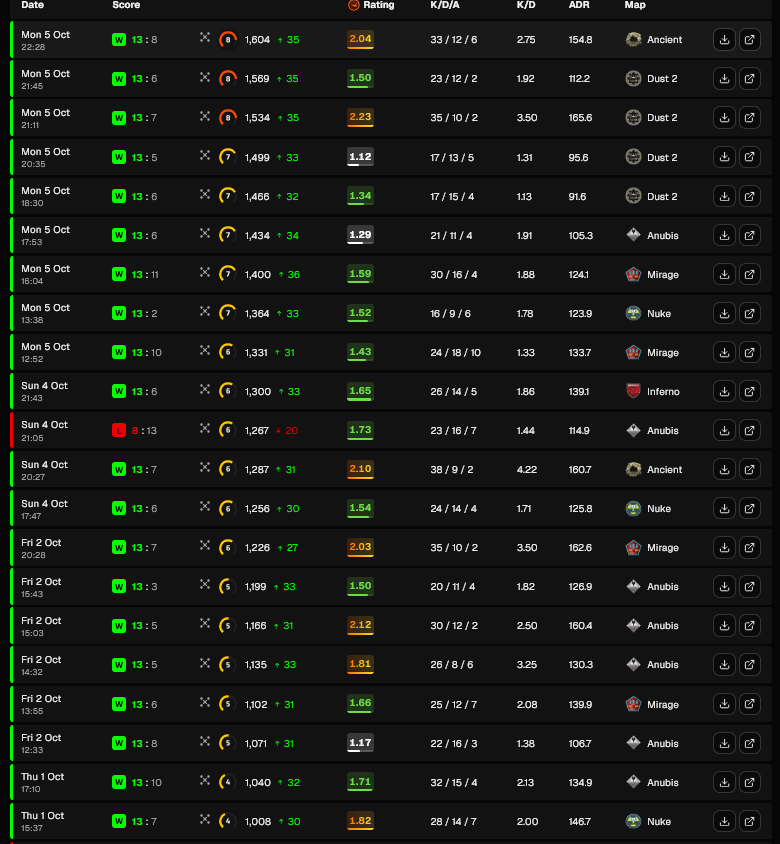Open external link for Inferno match
The width and height of the screenshot is (780, 844).
pyautogui.click(x=749, y=391)
